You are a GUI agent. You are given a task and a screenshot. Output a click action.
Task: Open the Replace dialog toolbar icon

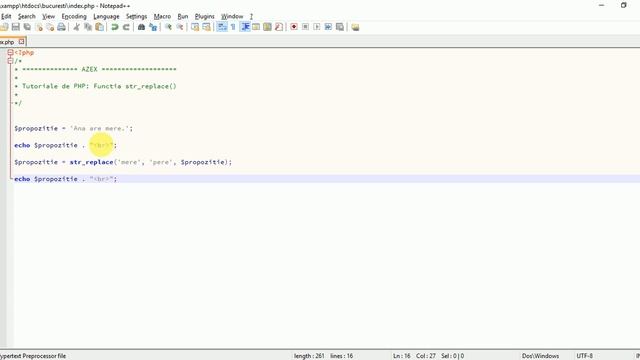(x=153, y=27)
